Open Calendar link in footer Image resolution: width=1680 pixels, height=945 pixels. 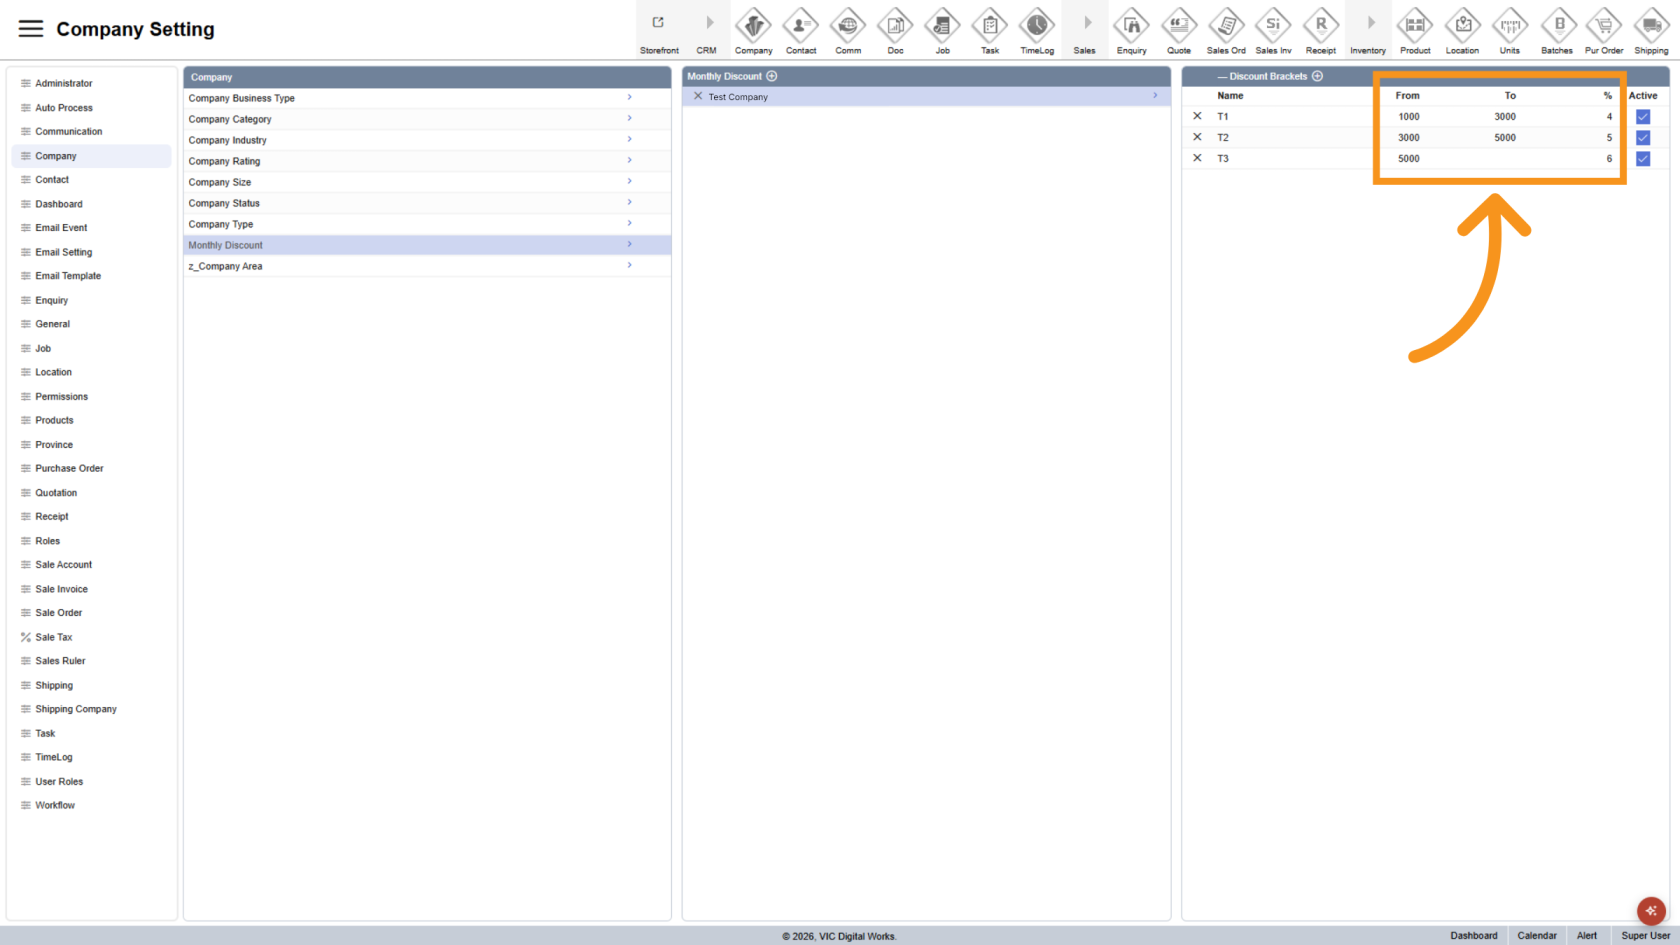tap(1537, 936)
